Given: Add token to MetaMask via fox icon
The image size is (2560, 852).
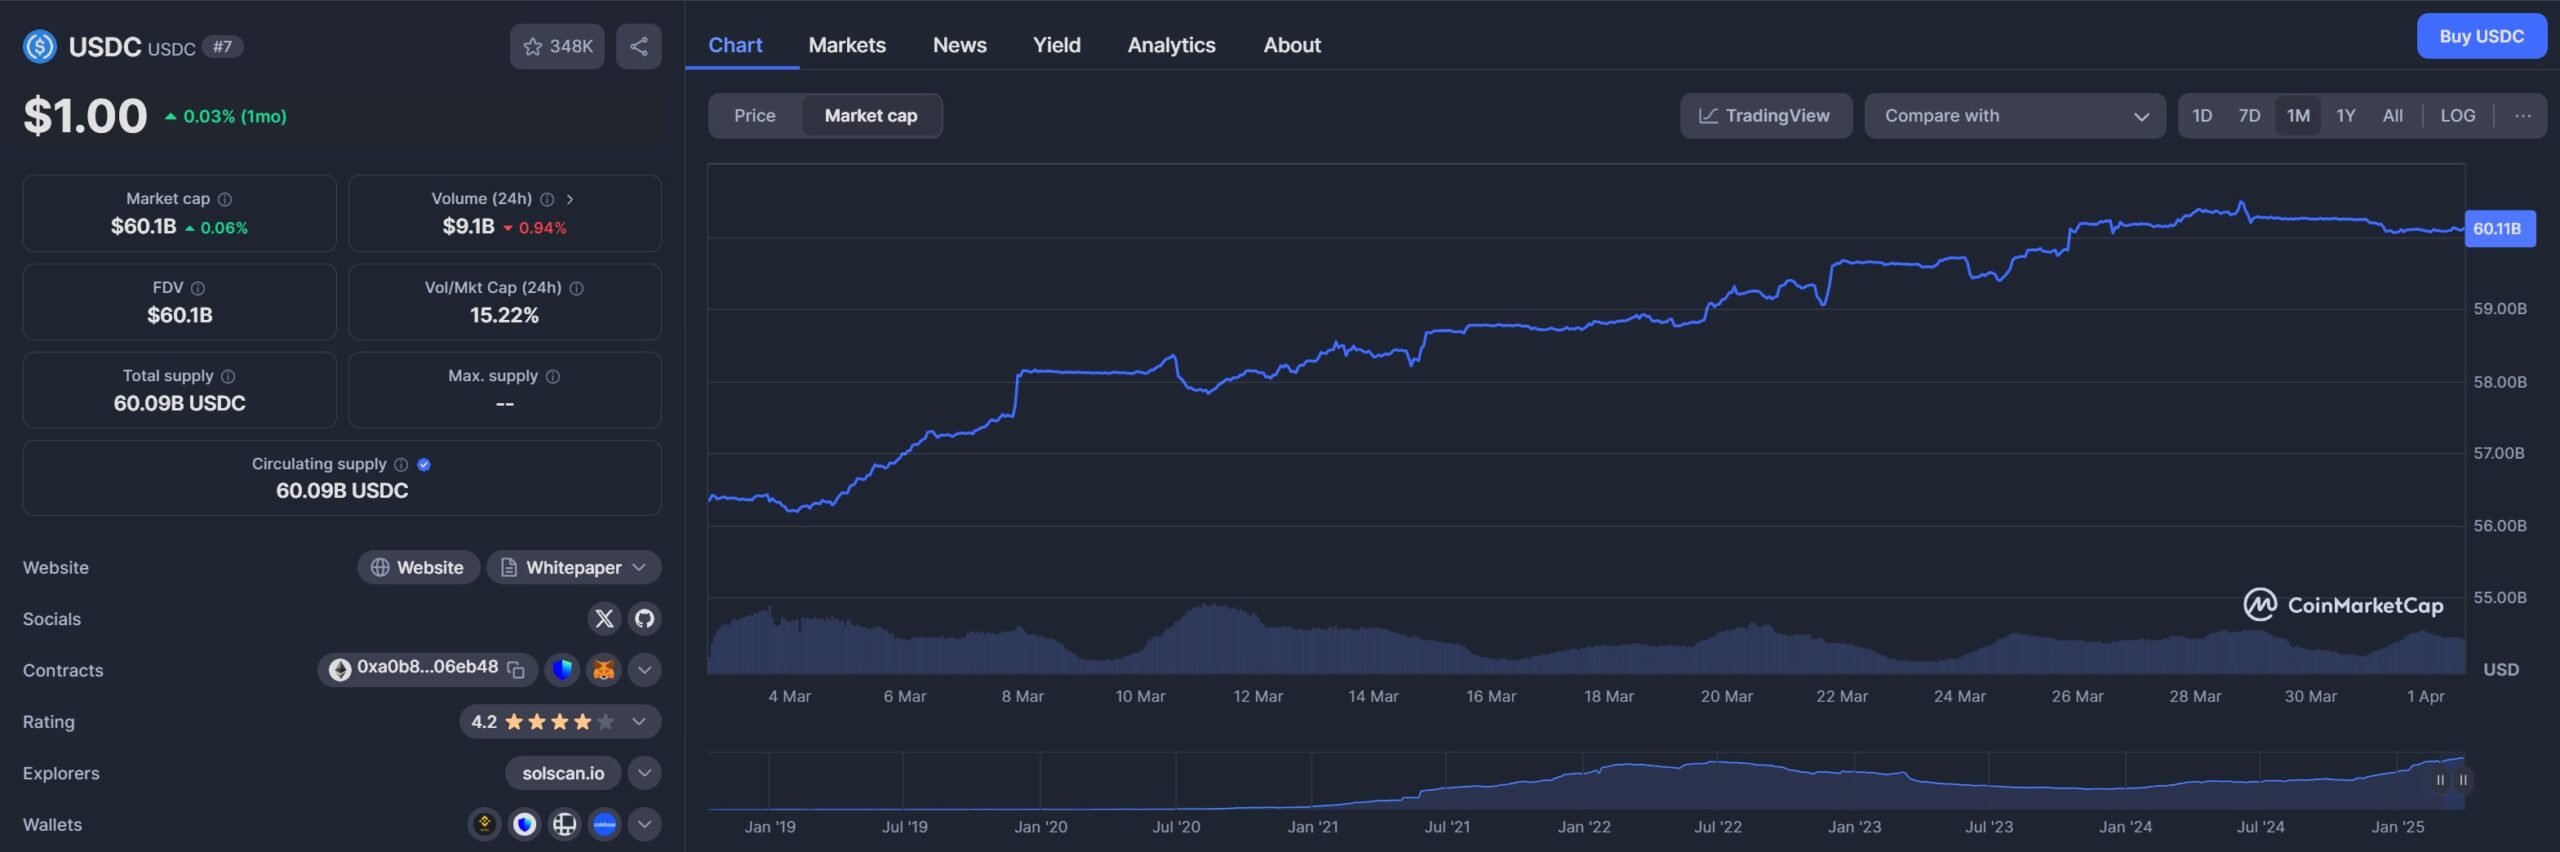Looking at the screenshot, I should pyautogui.click(x=604, y=670).
